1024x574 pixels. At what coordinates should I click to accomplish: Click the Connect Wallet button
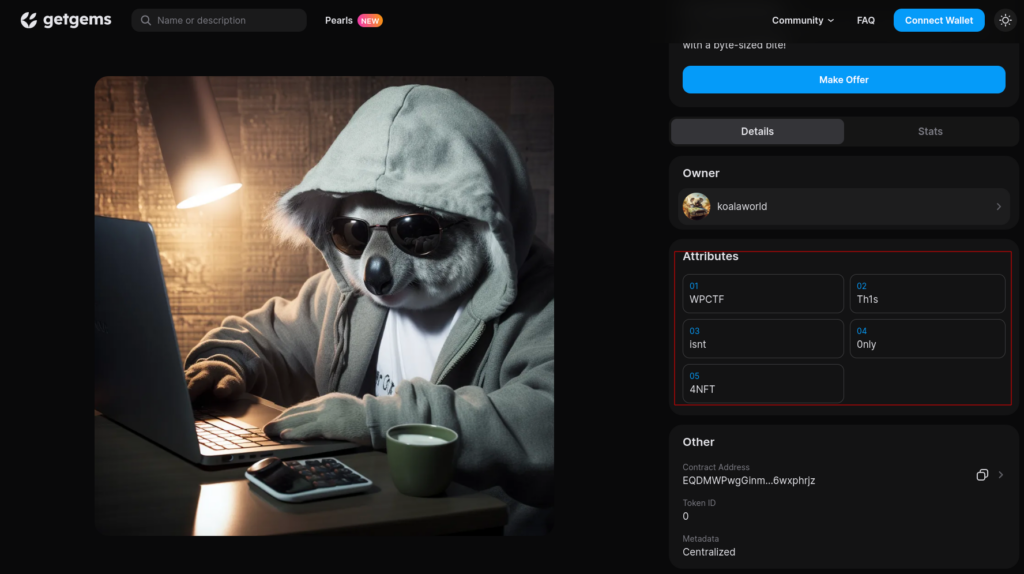938,20
